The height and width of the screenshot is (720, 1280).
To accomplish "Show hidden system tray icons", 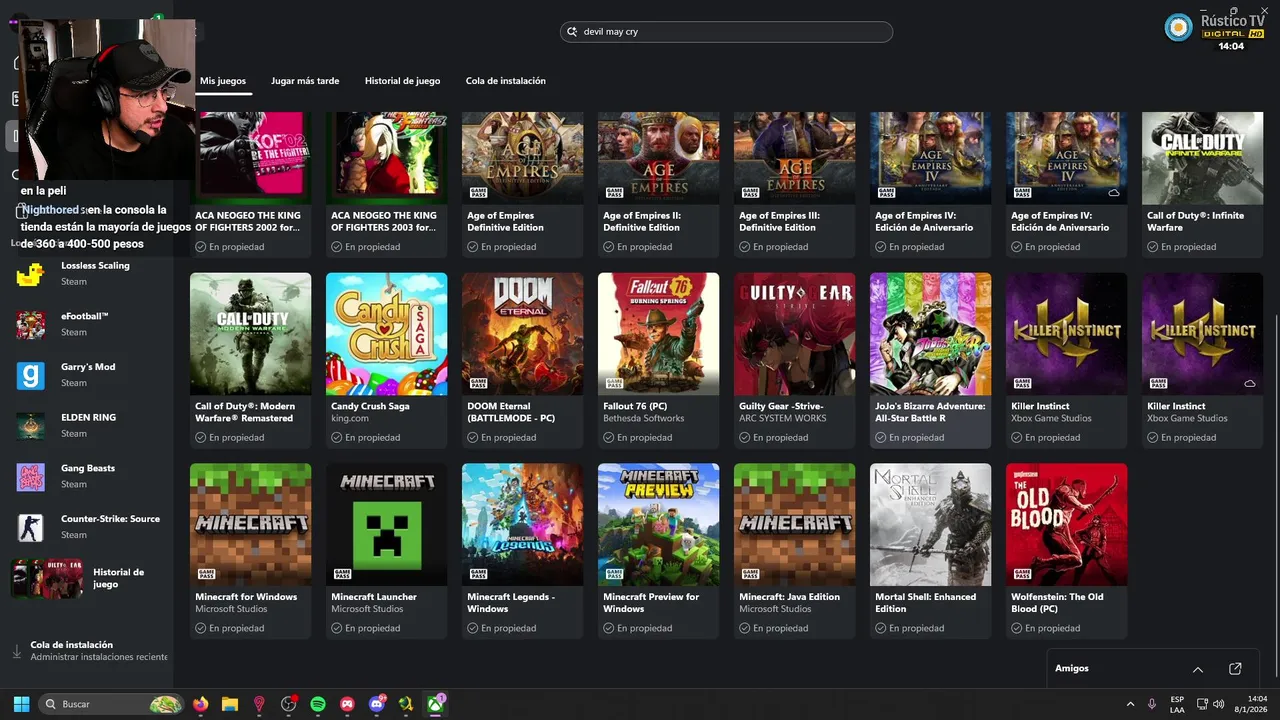I will click(x=1131, y=704).
